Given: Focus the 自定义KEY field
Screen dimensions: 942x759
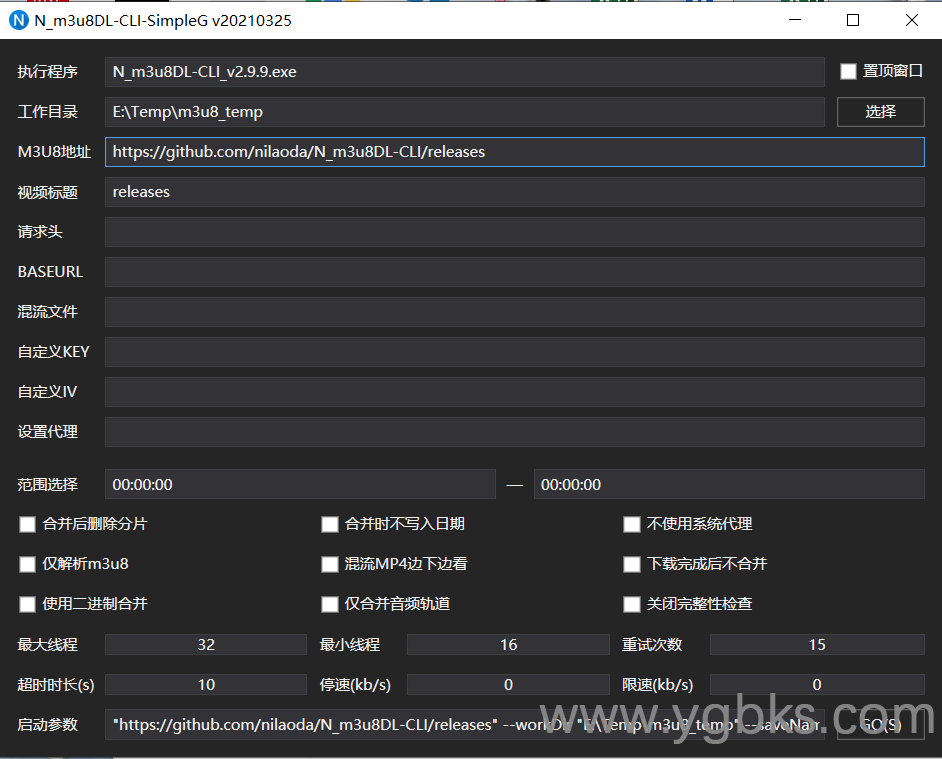Looking at the screenshot, I should coord(515,352).
